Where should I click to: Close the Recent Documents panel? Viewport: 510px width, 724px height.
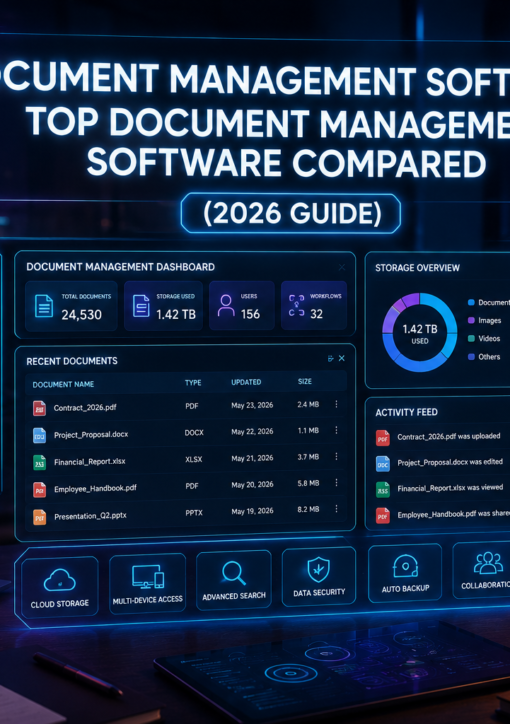pyautogui.click(x=342, y=358)
